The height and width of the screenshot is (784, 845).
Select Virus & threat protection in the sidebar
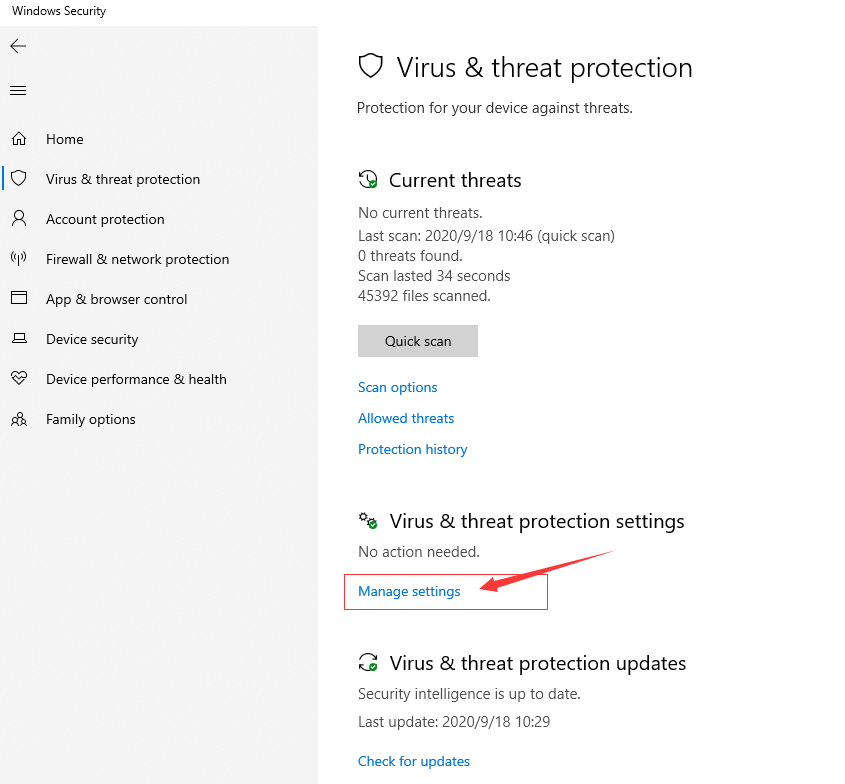click(x=122, y=178)
